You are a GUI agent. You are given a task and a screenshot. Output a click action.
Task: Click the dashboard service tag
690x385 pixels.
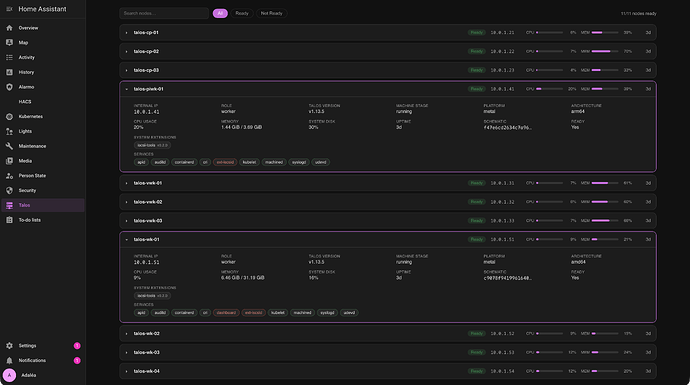pos(226,313)
